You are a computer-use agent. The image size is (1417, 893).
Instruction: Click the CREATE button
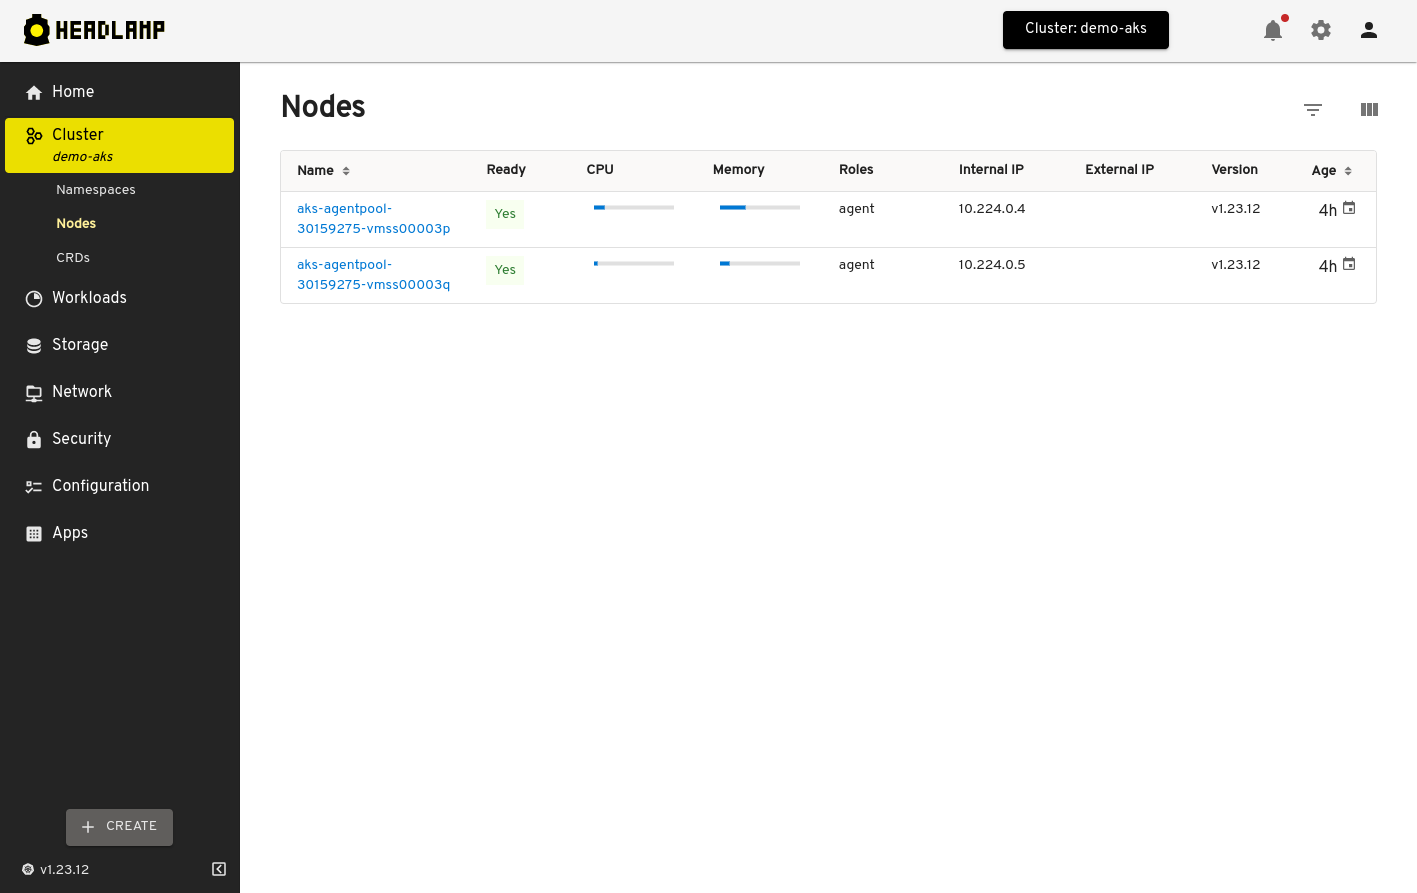pyautogui.click(x=119, y=827)
